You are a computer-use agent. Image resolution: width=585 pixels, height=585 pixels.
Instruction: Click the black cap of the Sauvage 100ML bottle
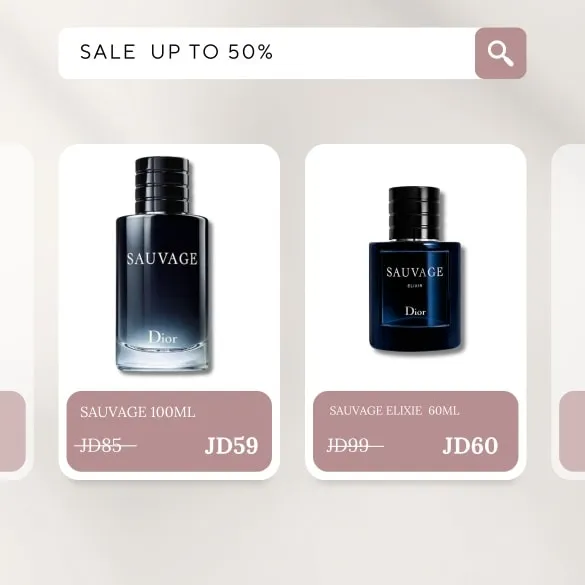[x=162, y=185]
